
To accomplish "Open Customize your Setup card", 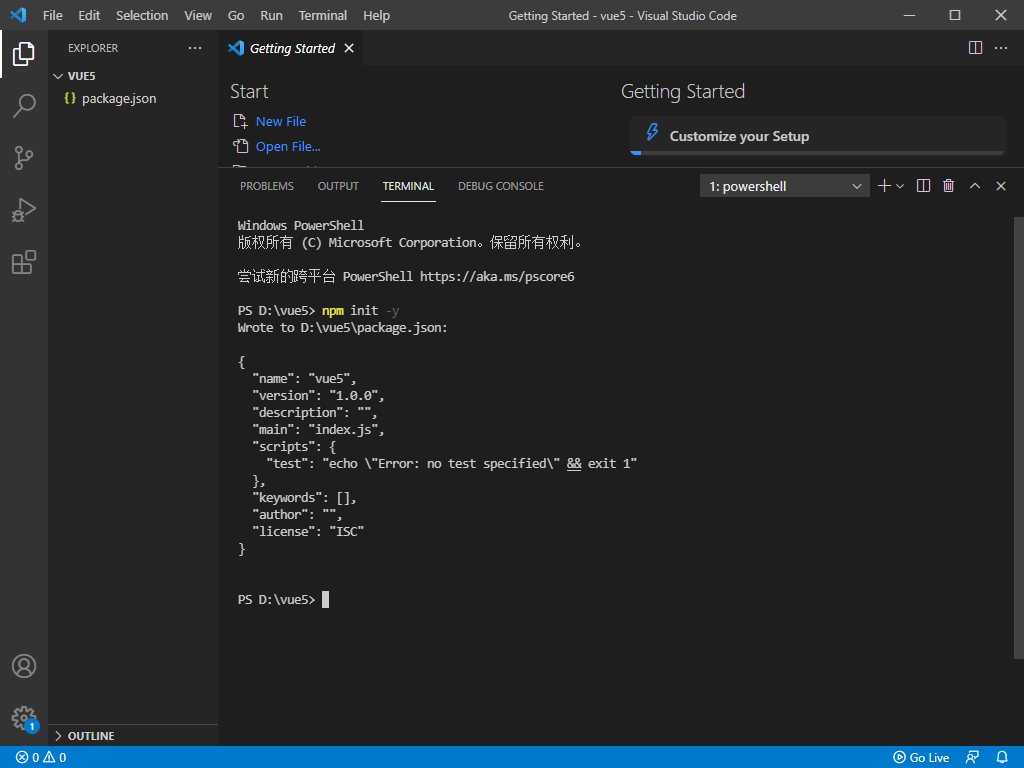I will pyautogui.click(x=818, y=136).
